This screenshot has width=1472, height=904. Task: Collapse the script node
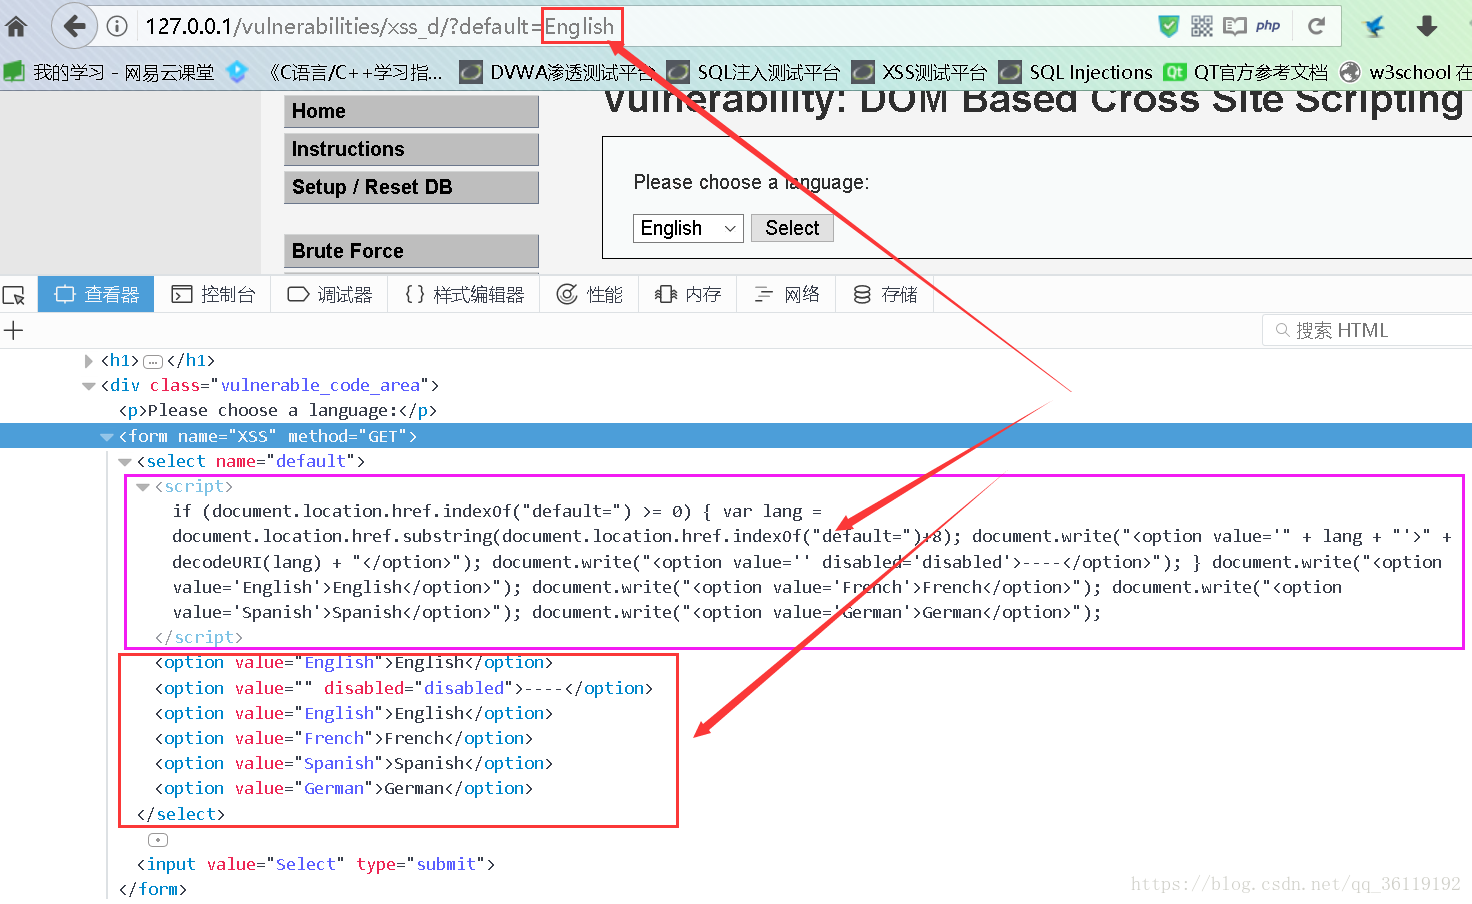[143, 487]
